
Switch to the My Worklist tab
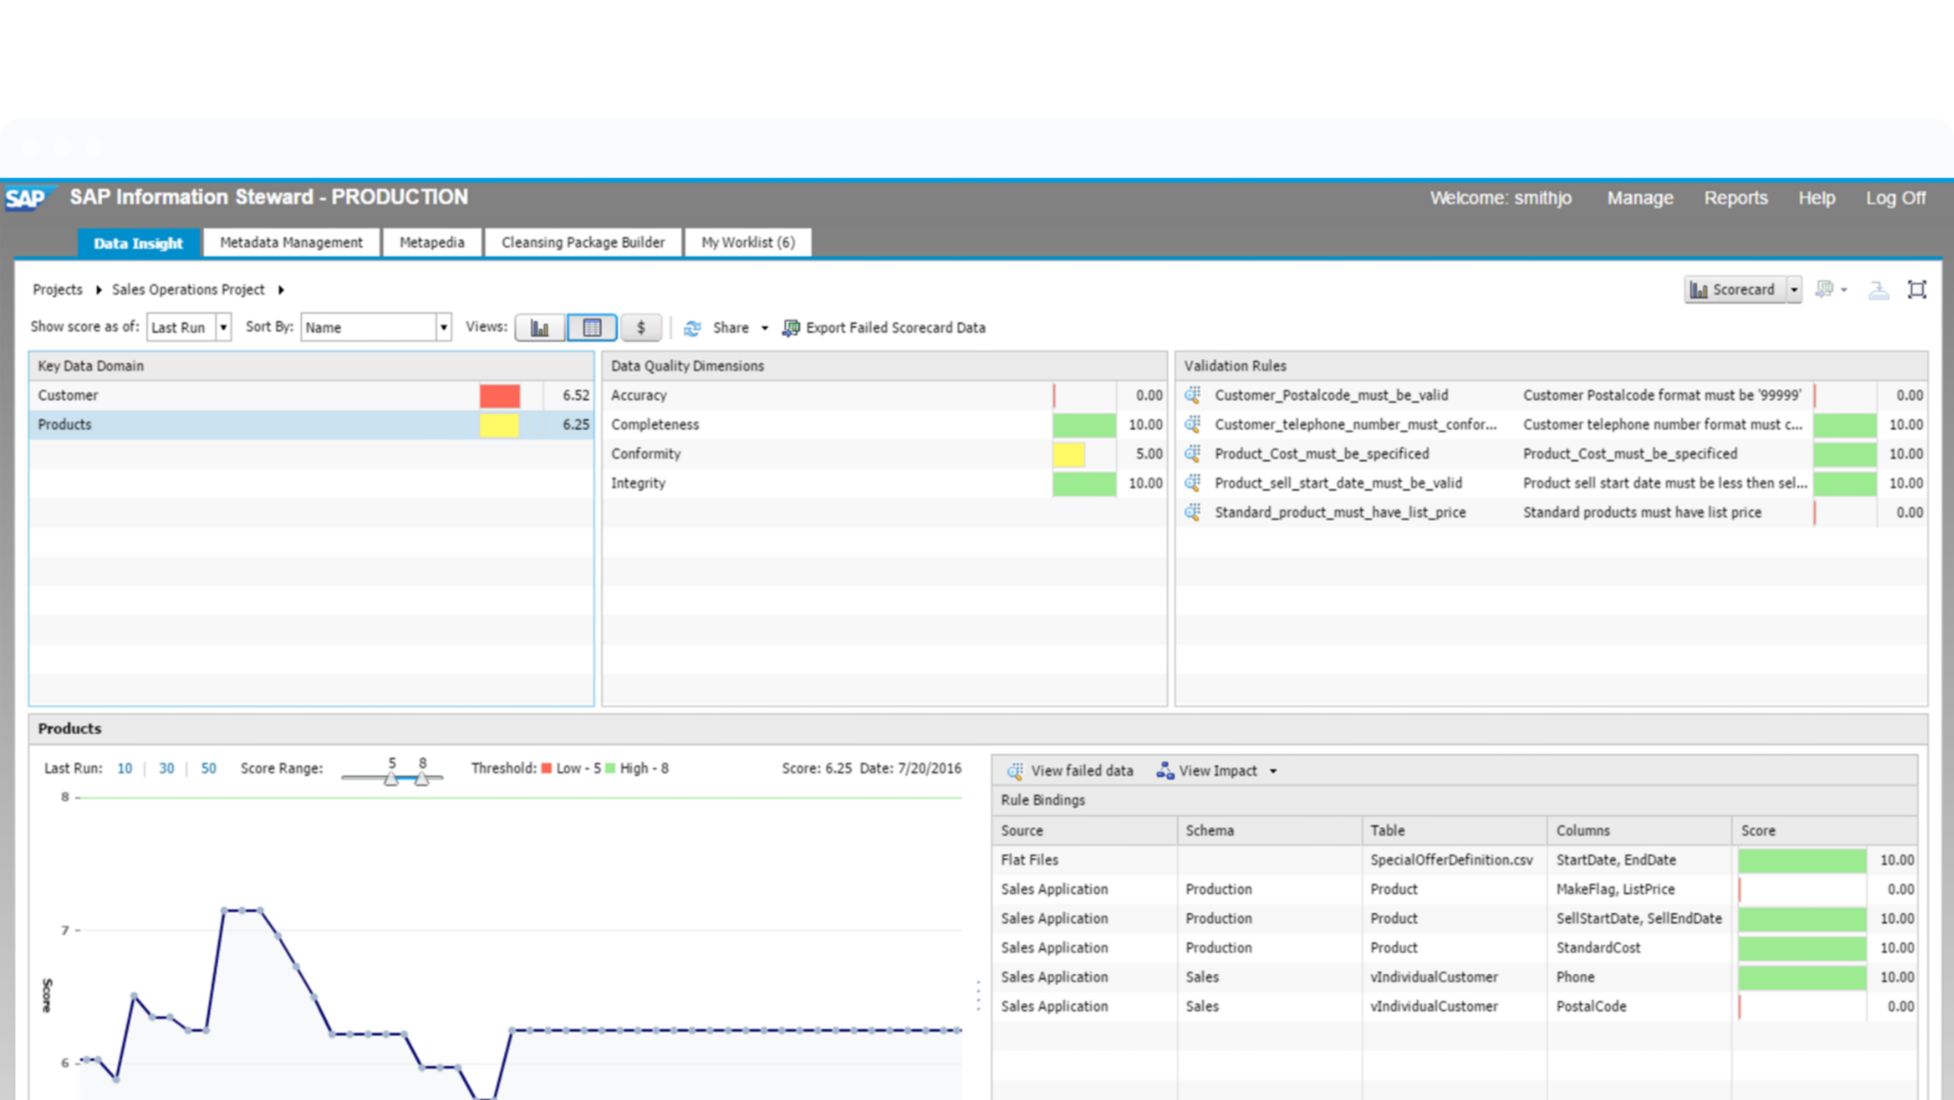point(747,243)
